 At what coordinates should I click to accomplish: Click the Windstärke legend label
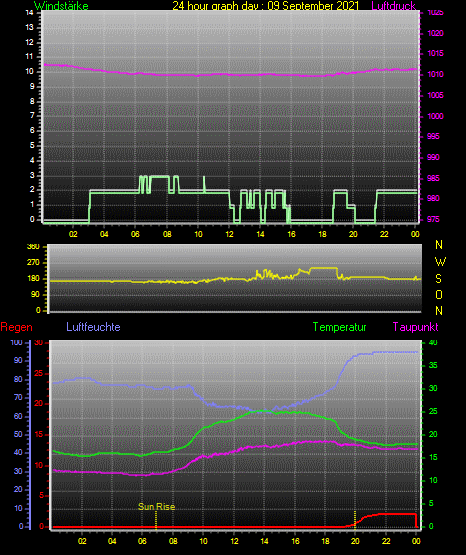(61, 6)
